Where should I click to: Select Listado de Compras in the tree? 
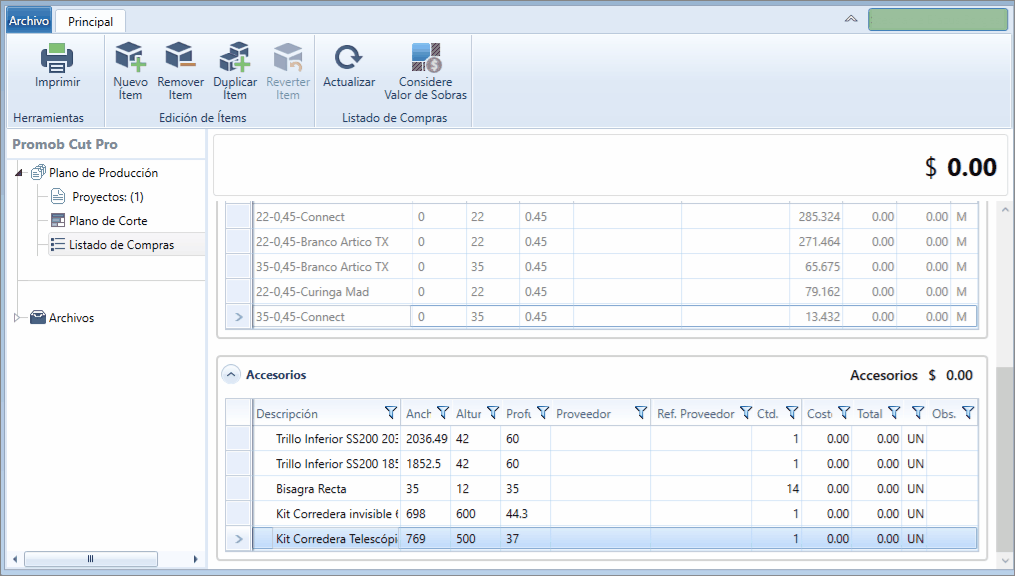pos(121,245)
